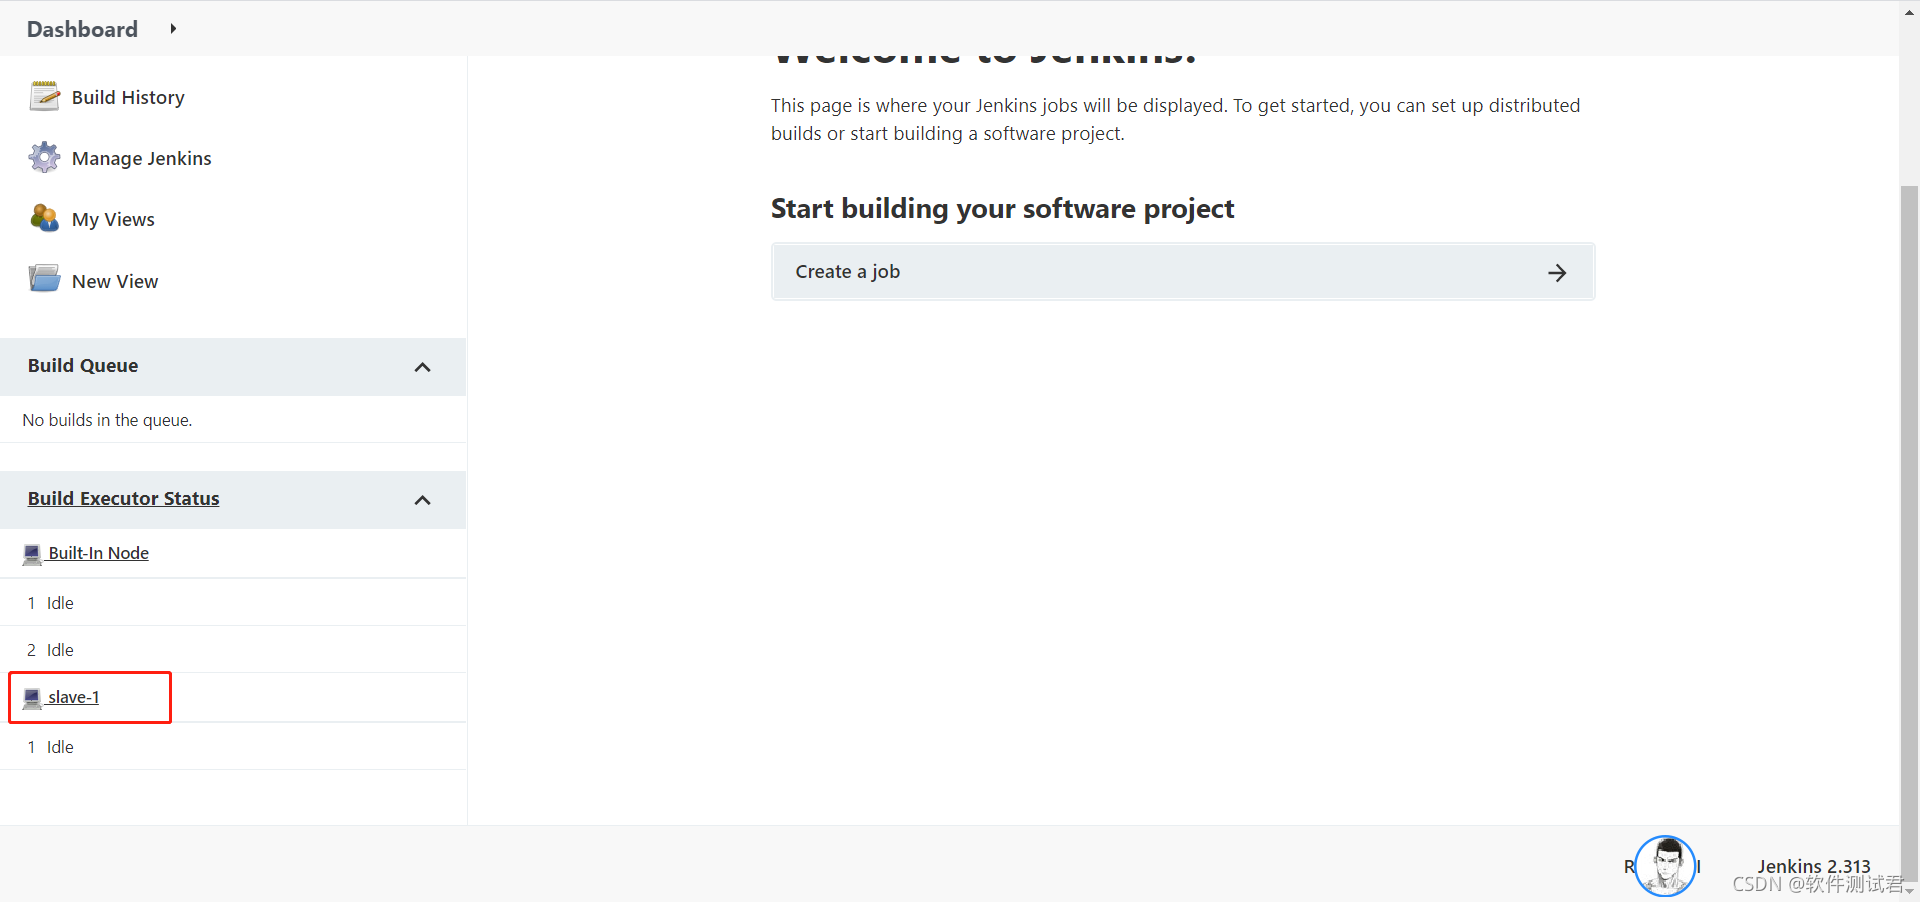Click the Build Queue heading text

pos(83,365)
